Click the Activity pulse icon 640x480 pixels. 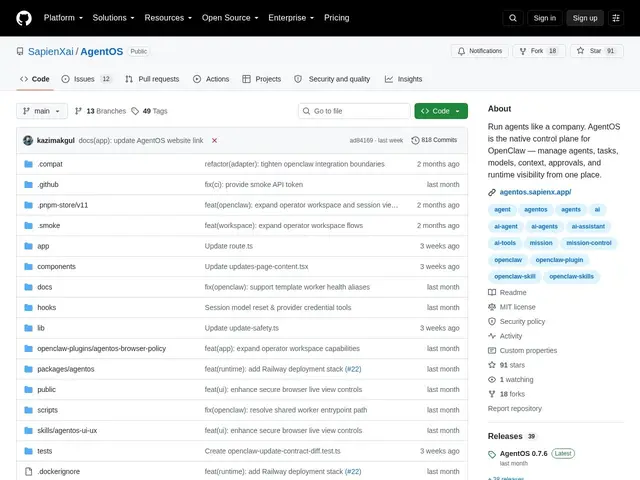coord(492,336)
